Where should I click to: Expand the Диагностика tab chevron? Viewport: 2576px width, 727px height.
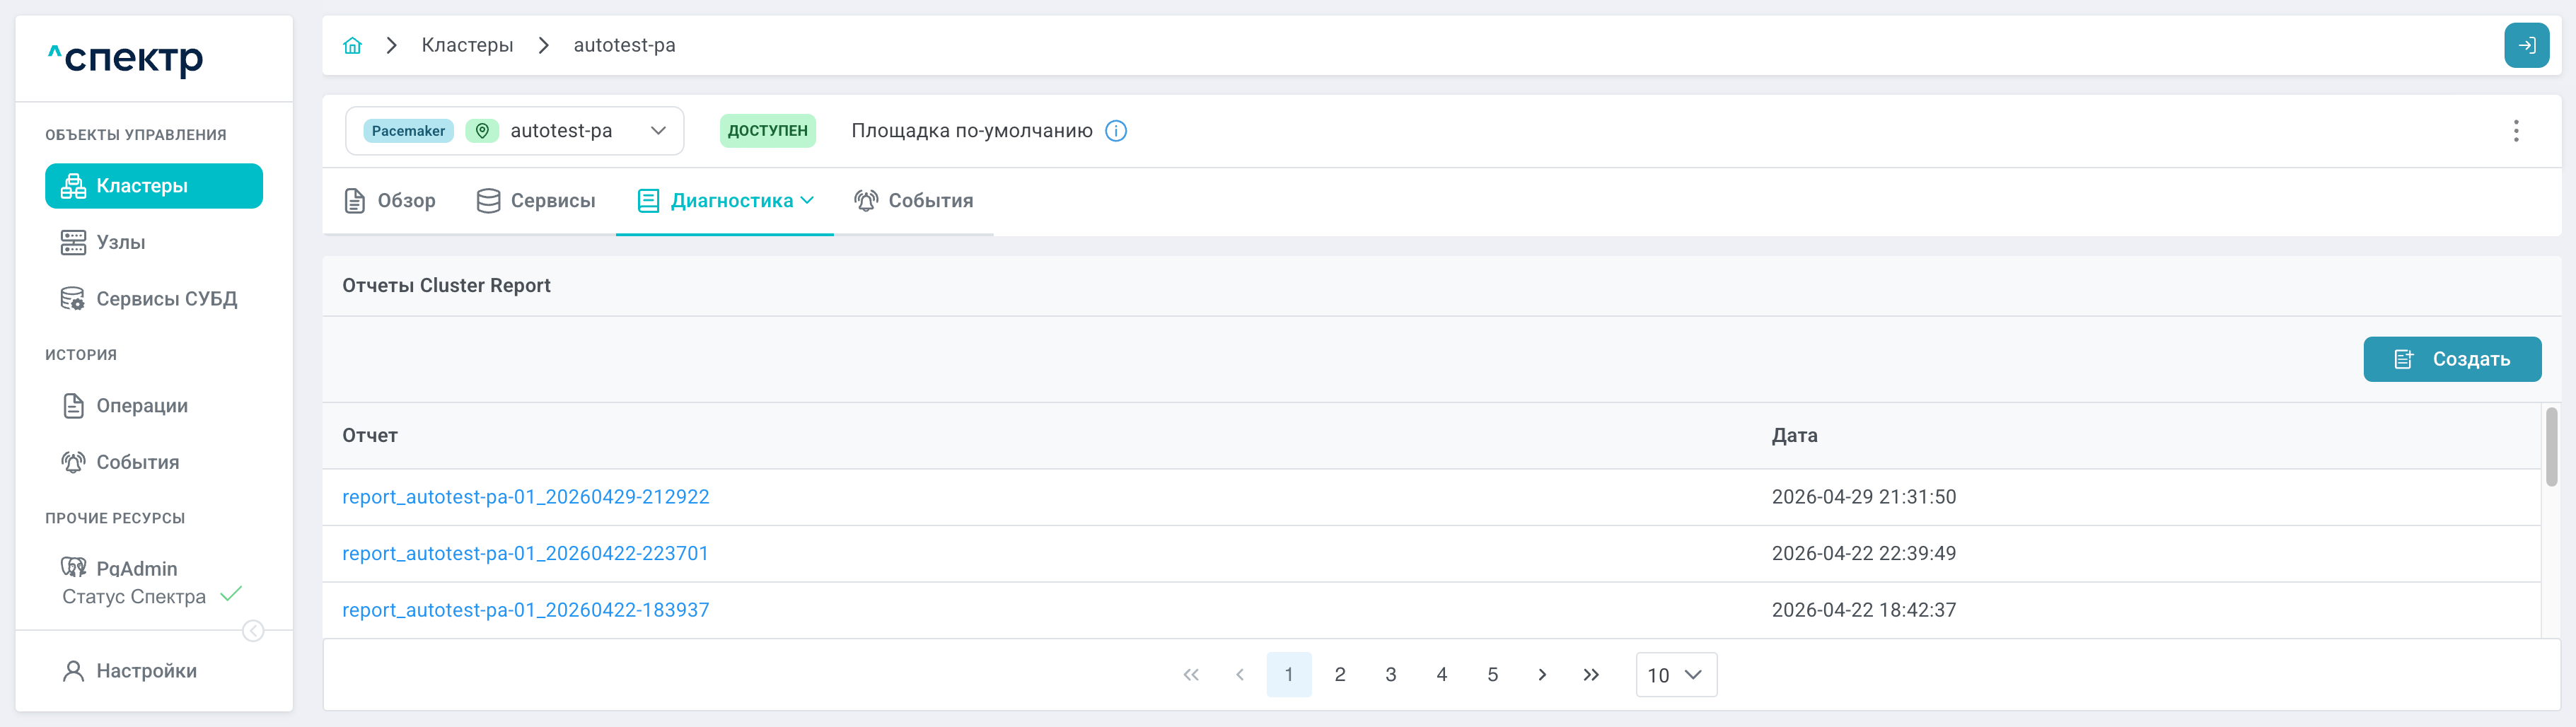click(807, 201)
